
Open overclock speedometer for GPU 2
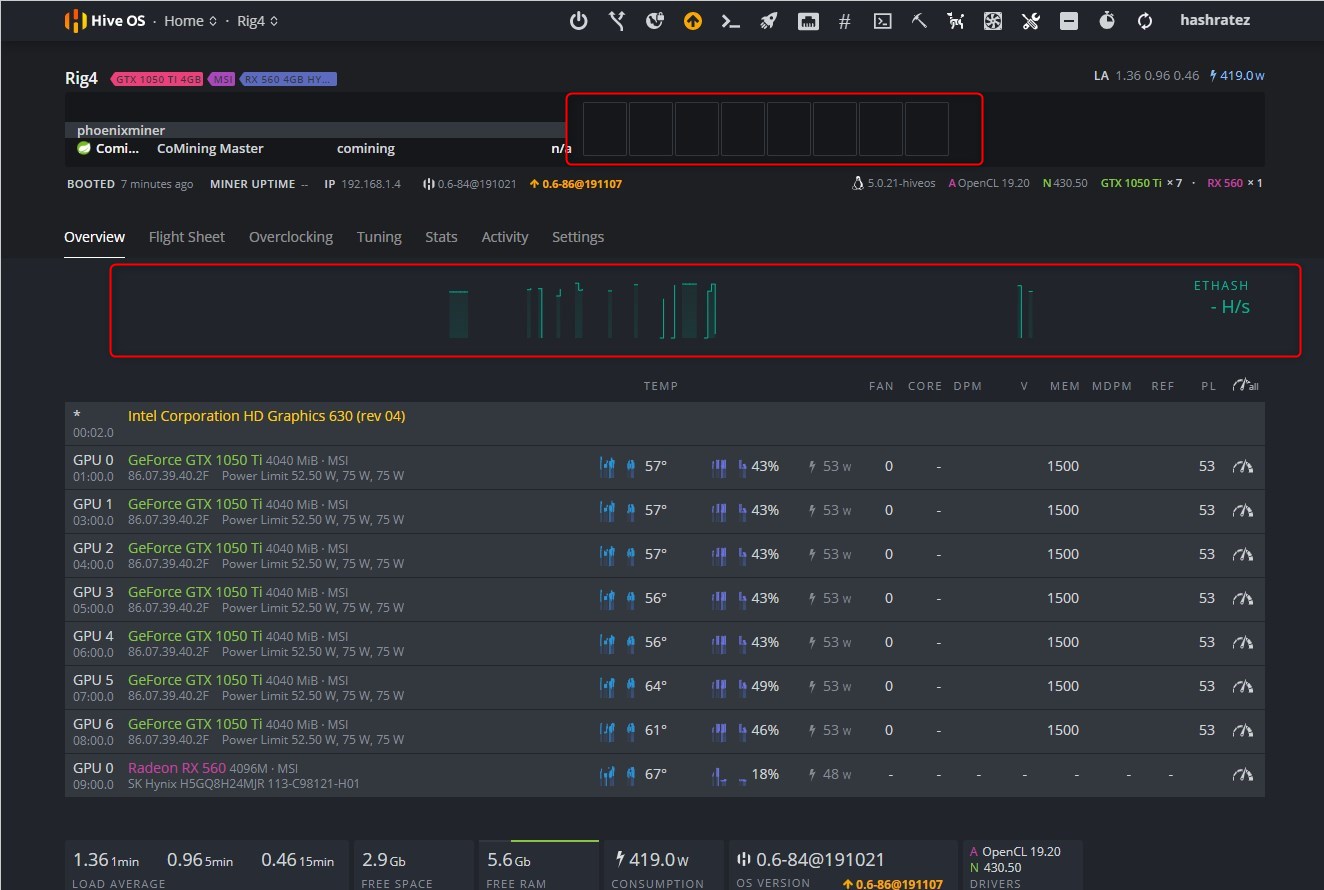(x=1243, y=555)
